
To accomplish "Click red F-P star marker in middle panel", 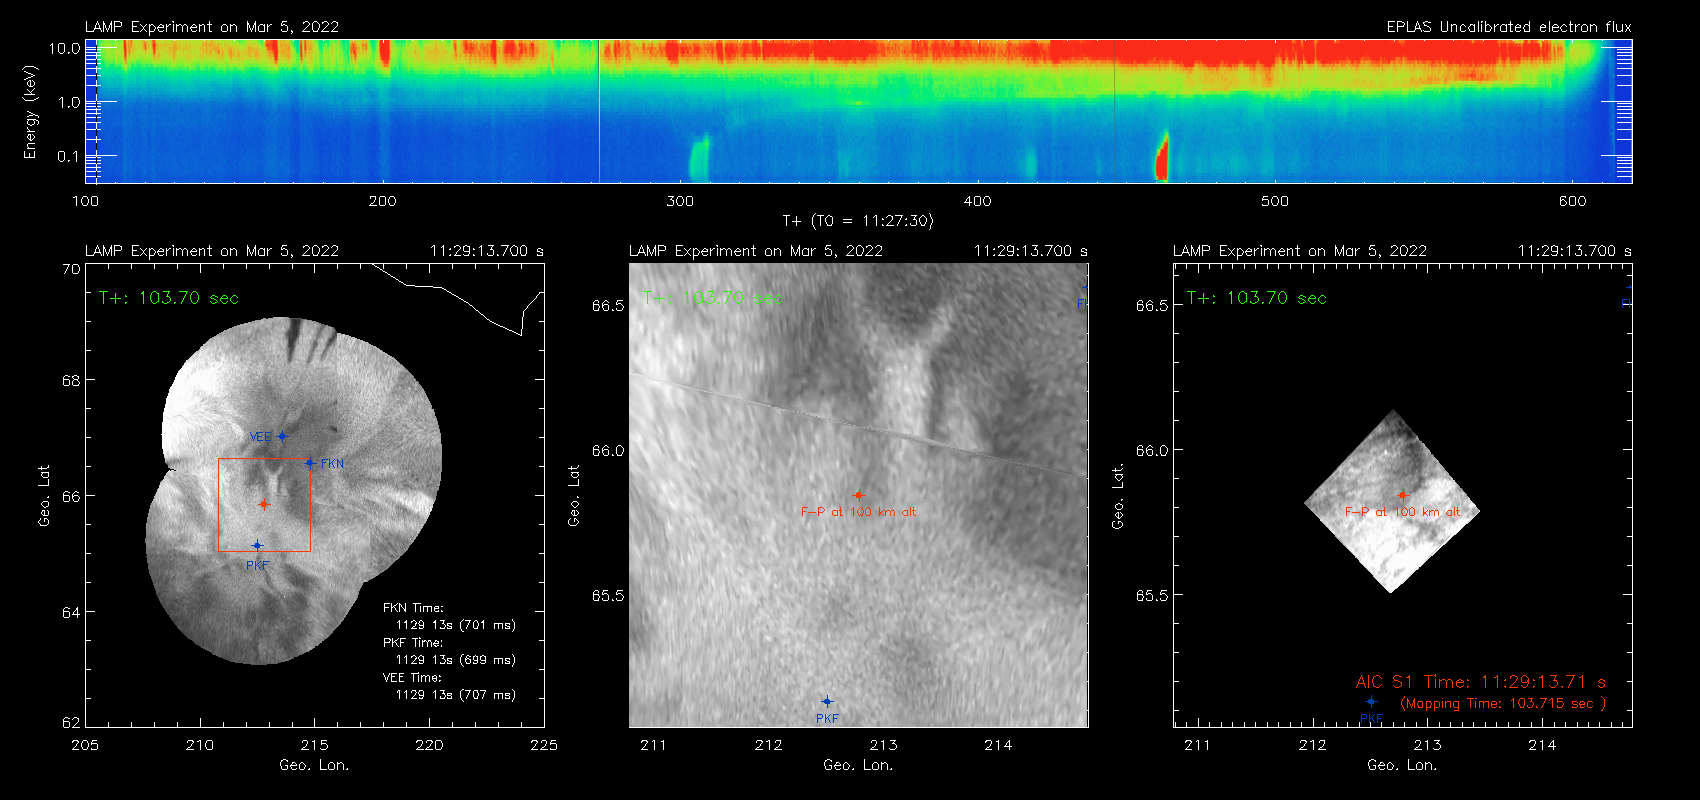I will [x=858, y=495].
